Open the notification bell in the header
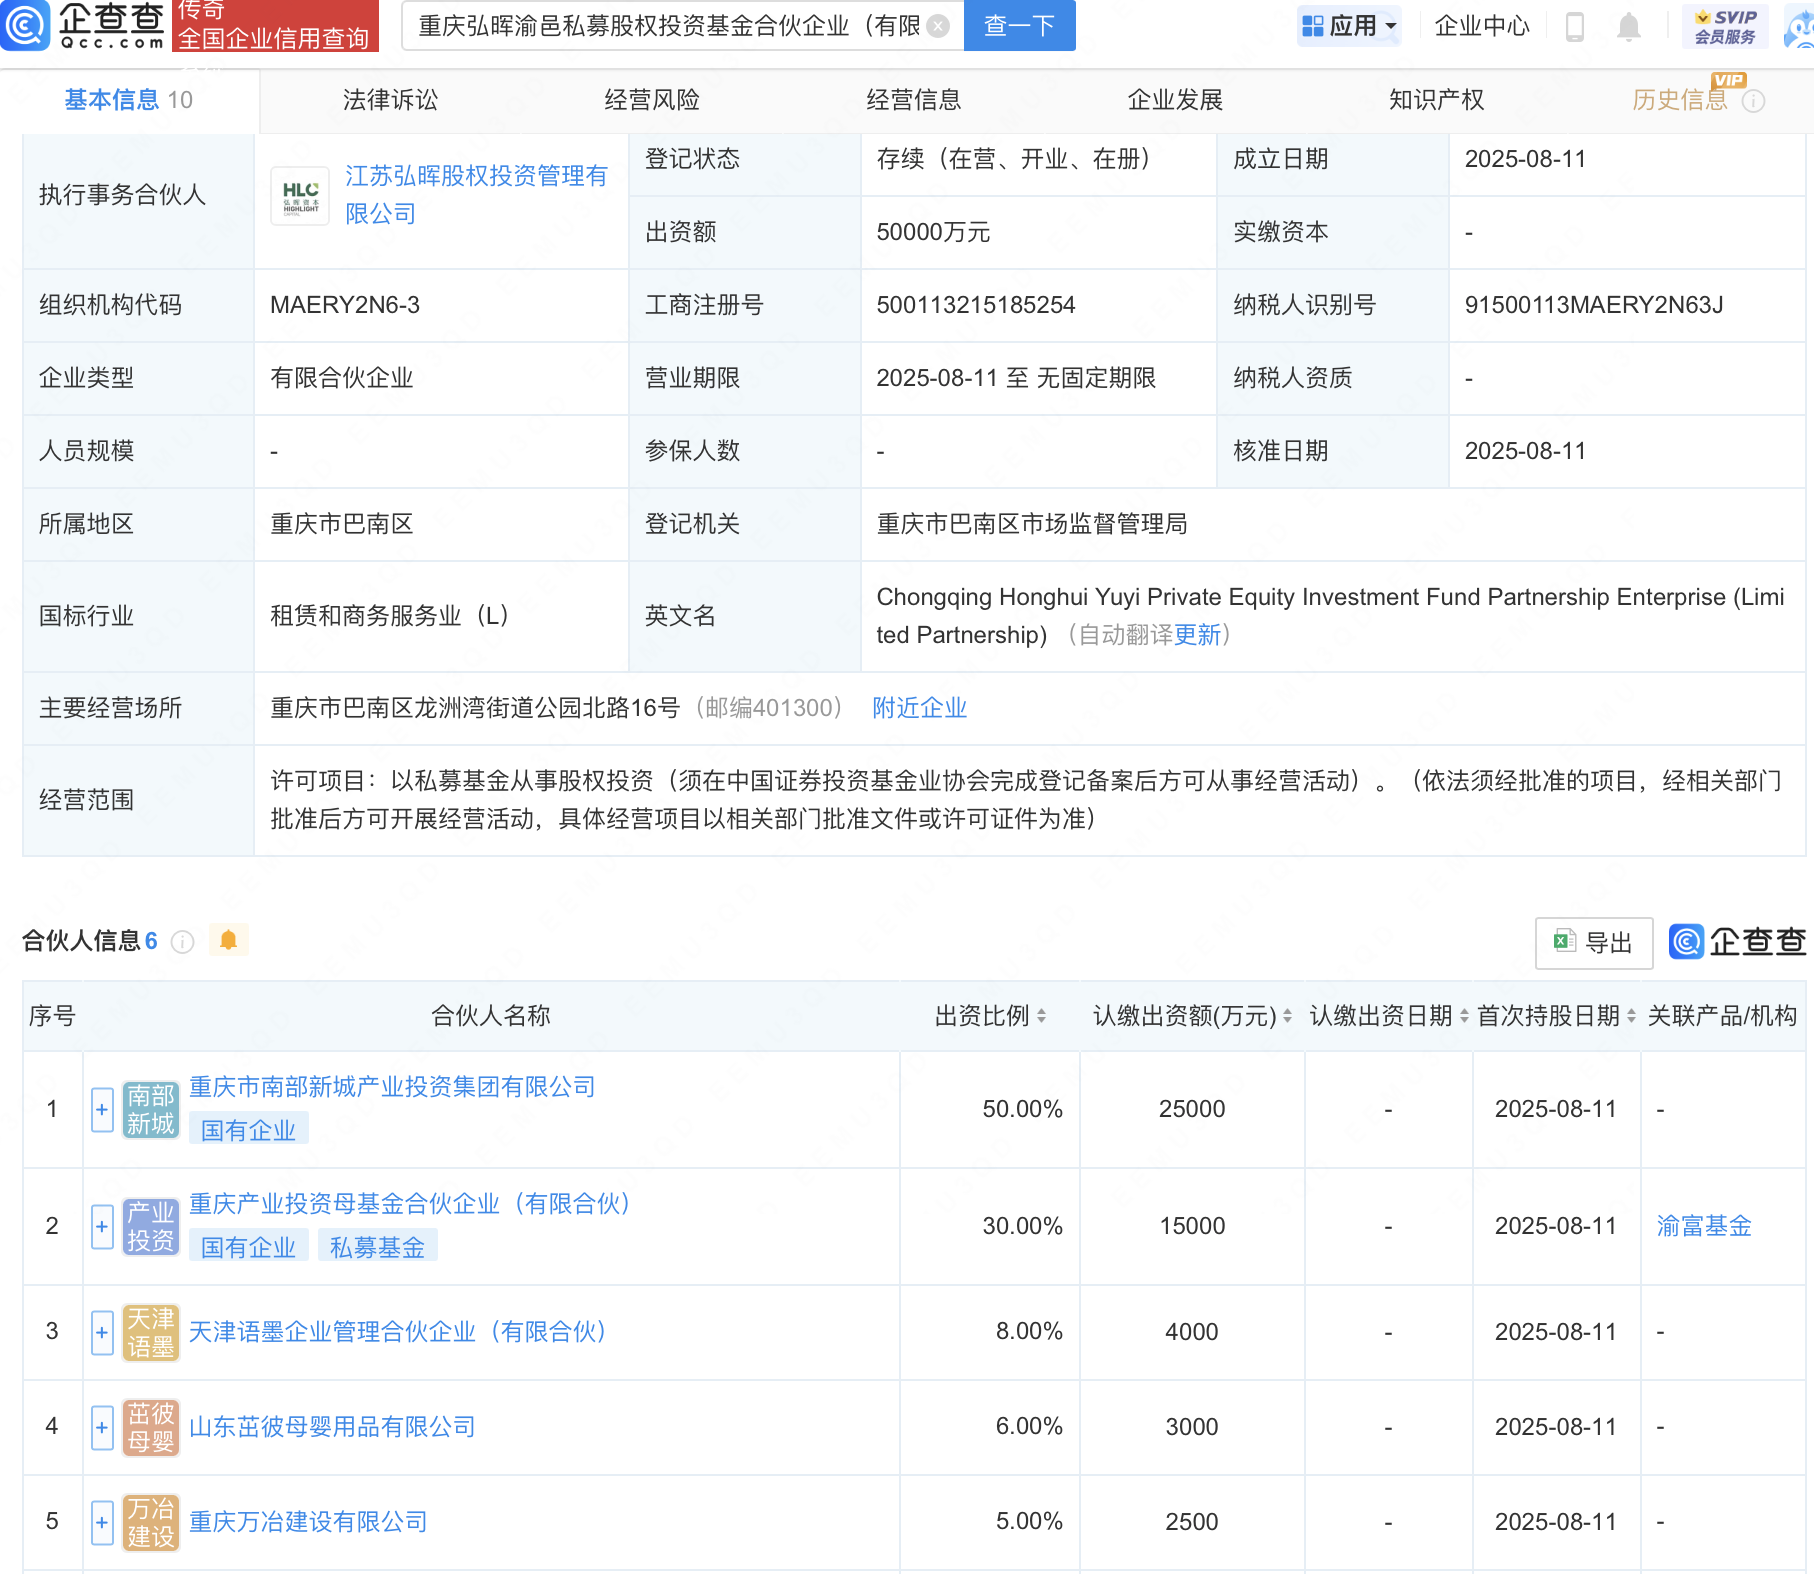Screen dimensions: 1814x1574 pyautogui.click(x=1629, y=26)
